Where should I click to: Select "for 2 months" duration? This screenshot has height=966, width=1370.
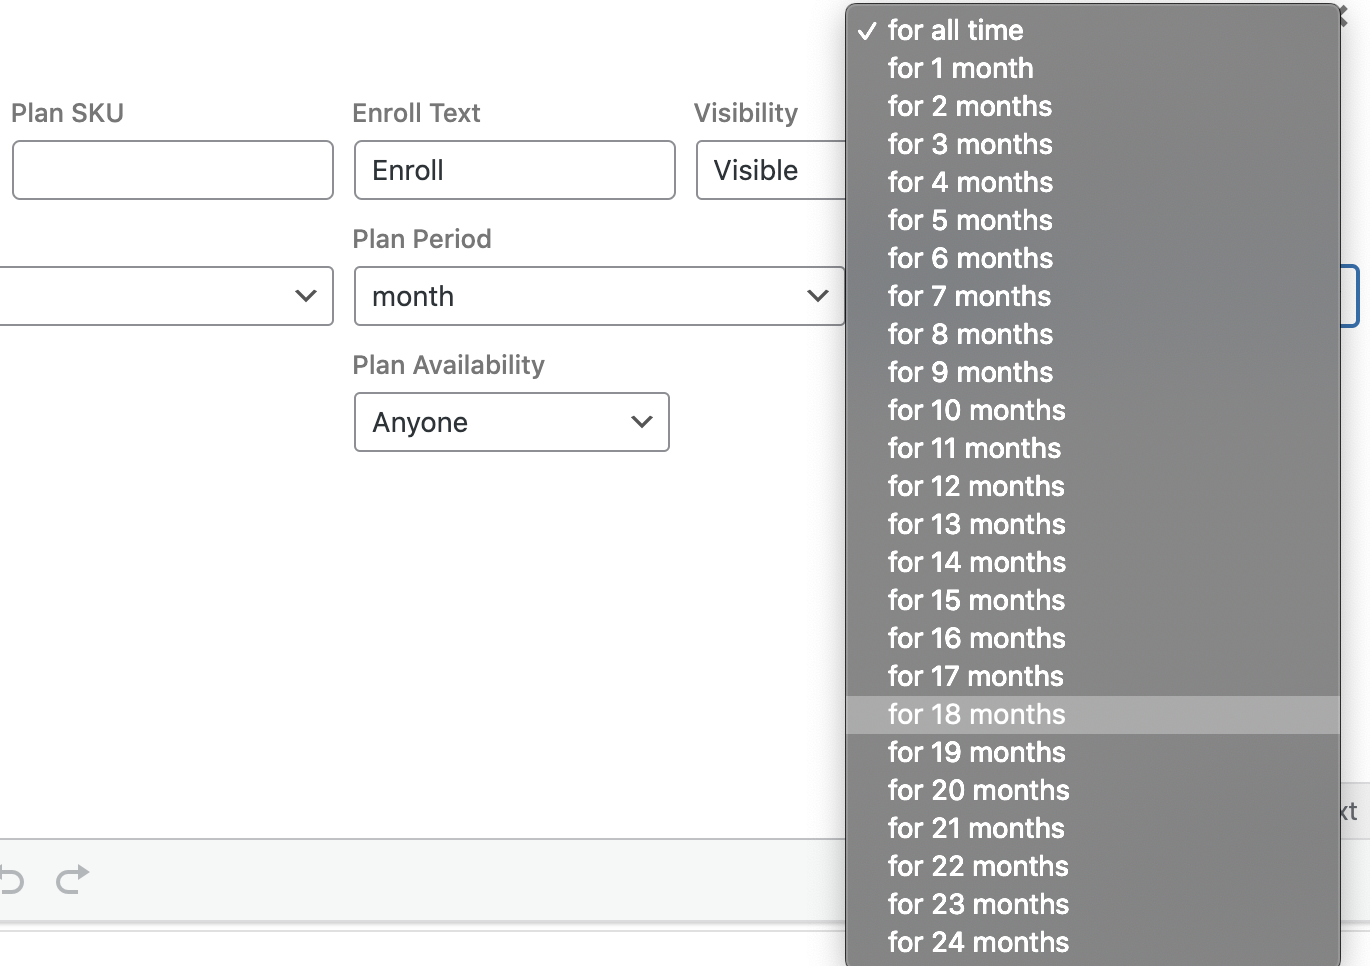[969, 106]
